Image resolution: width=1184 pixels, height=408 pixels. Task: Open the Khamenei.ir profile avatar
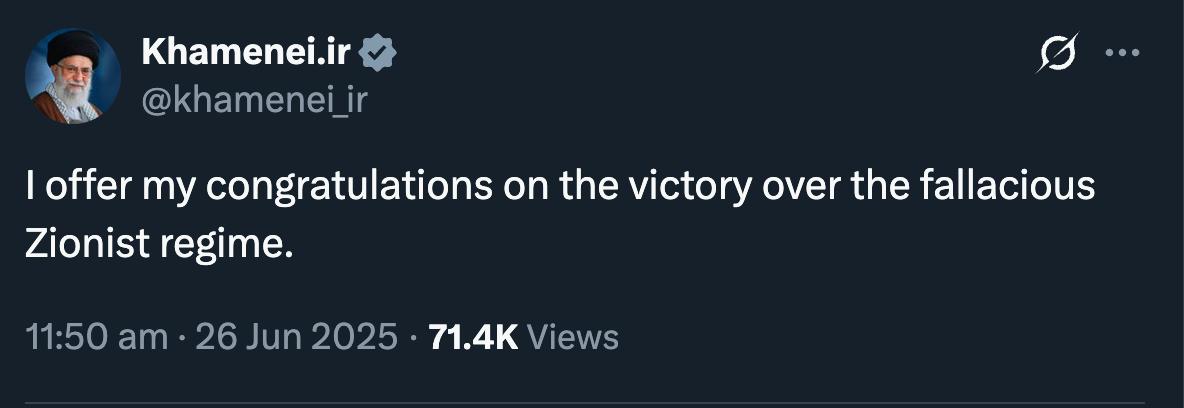click(x=74, y=77)
